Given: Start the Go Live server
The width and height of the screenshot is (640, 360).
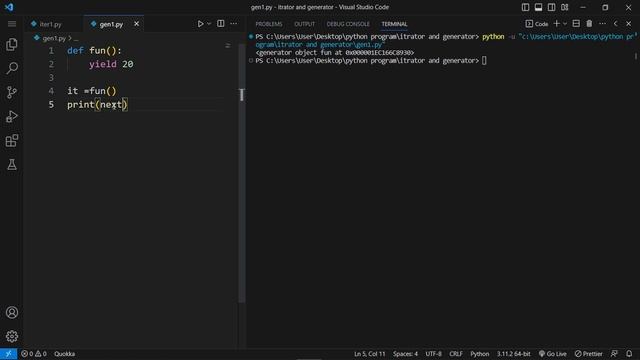Looking at the screenshot, I should [x=552, y=354].
